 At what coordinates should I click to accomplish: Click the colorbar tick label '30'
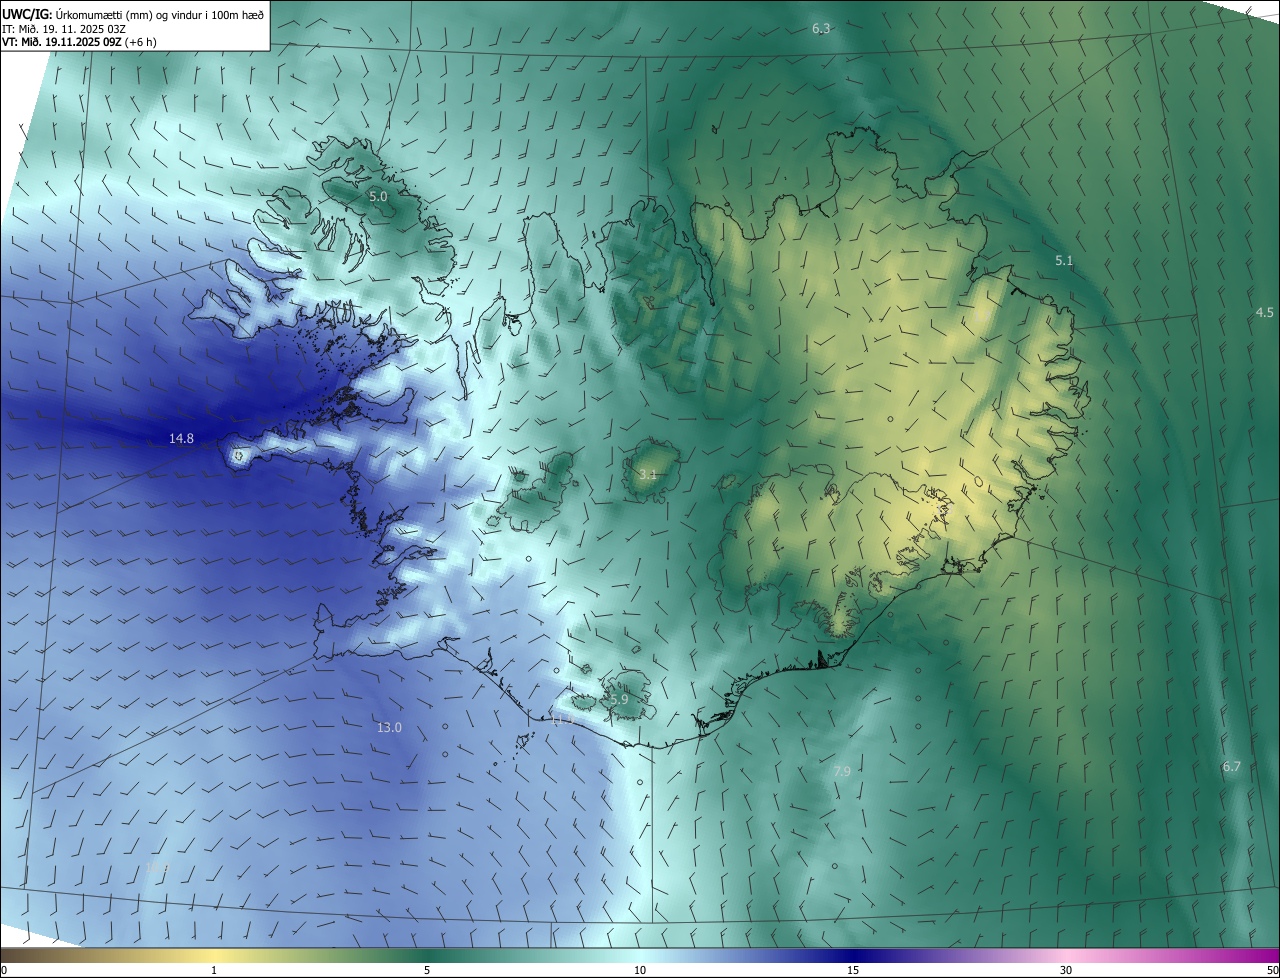1066,970
